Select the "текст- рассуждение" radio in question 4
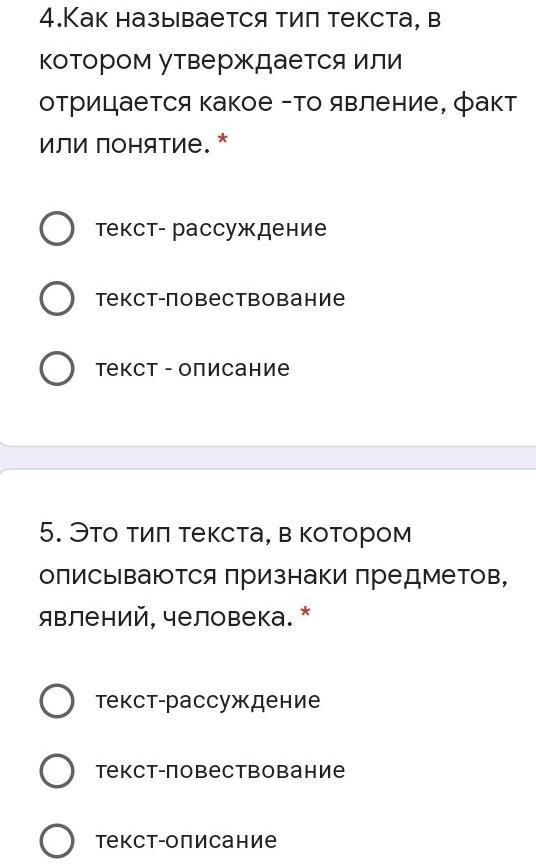The height and width of the screenshot is (866, 536). [57, 228]
